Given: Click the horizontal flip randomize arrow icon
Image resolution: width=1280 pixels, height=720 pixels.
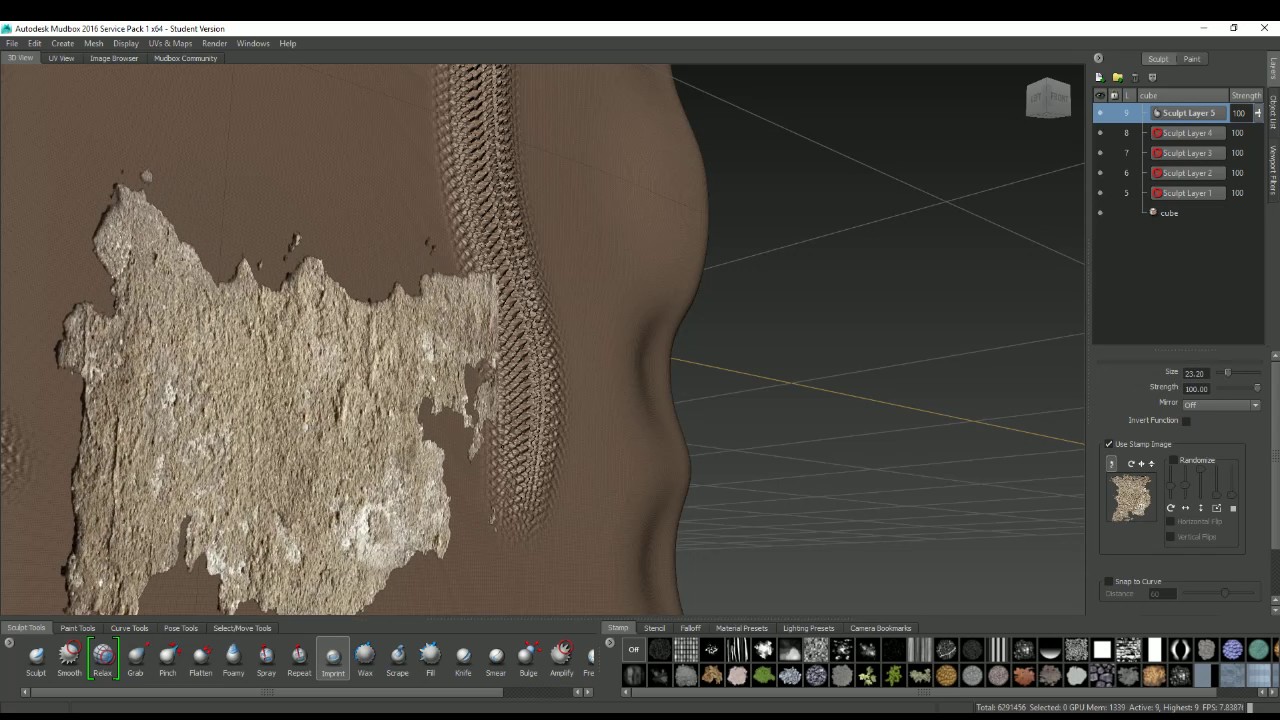Looking at the screenshot, I should tap(1185, 508).
